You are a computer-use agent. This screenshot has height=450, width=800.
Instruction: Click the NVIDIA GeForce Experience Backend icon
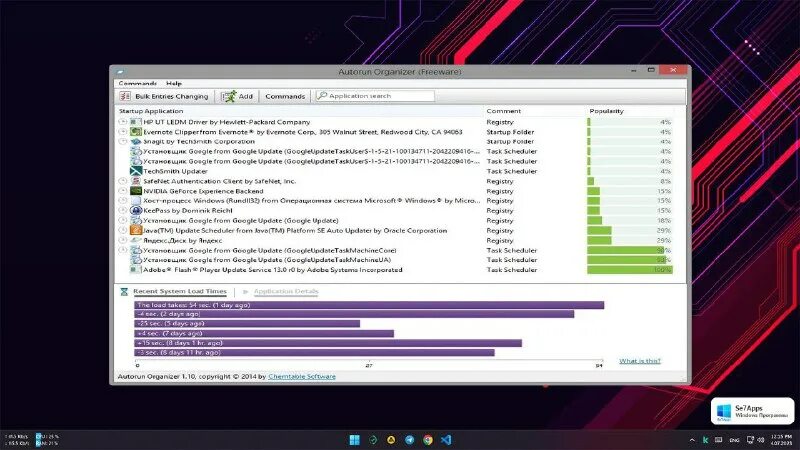click(x=135, y=191)
